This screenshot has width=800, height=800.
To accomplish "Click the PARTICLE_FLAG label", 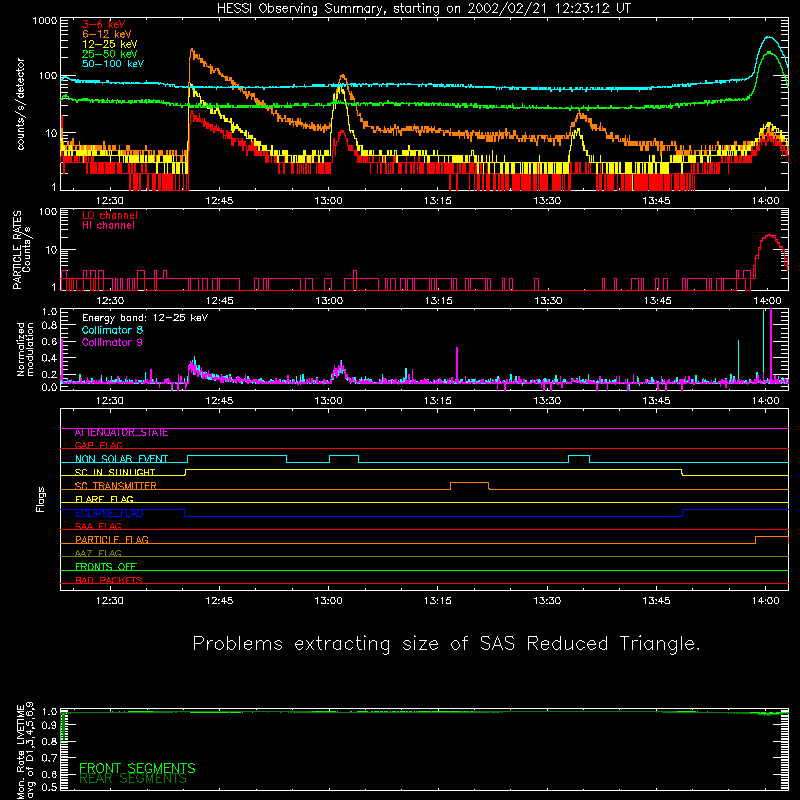I will [x=112, y=540].
